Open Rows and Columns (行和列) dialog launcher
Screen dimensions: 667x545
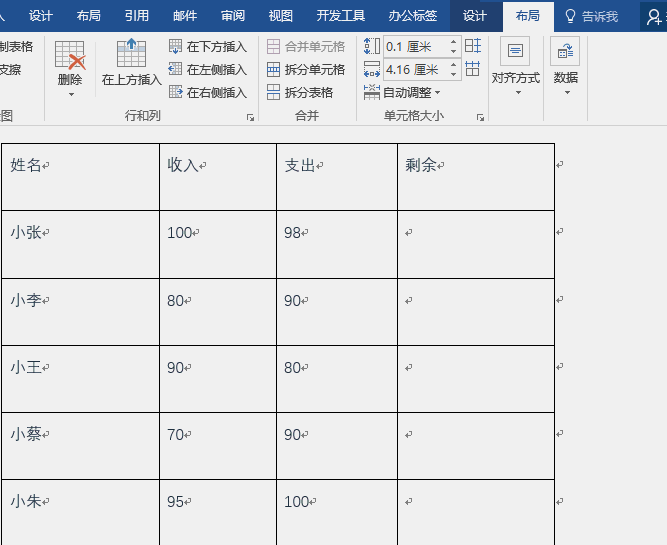(x=251, y=117)
